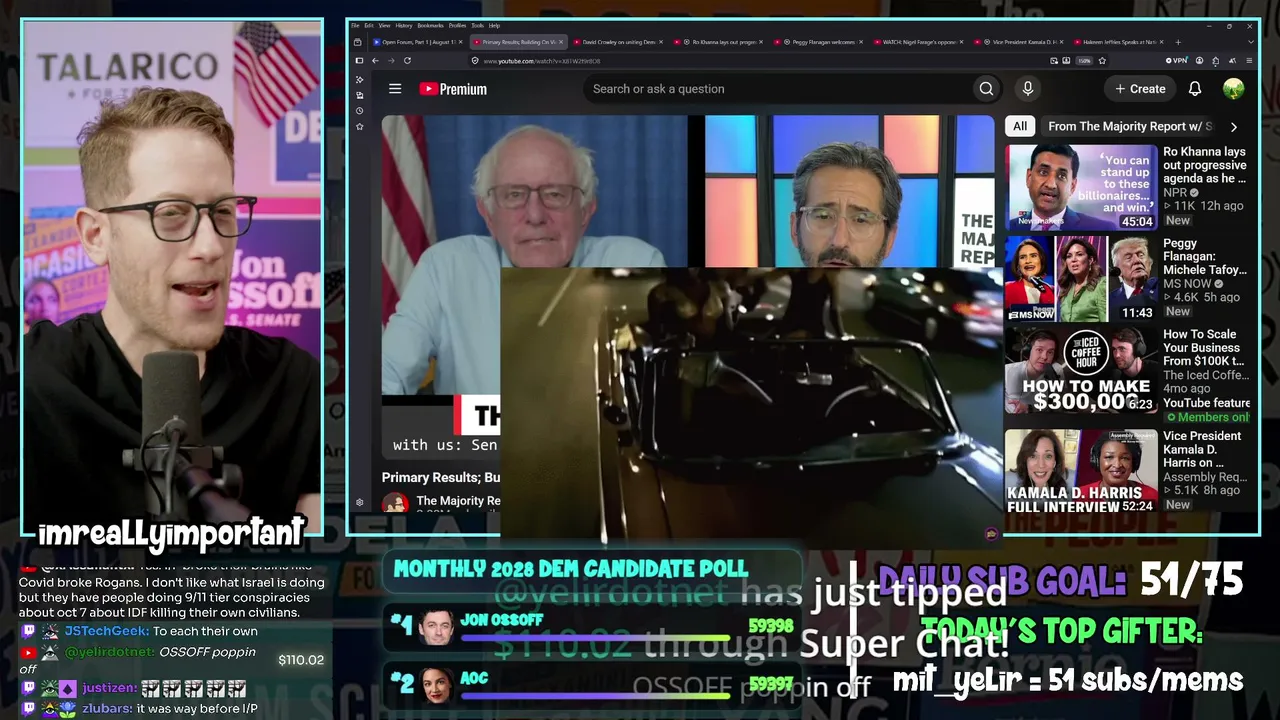Click the Ro Khanna lays out video title

click(x=1205, y=165)
